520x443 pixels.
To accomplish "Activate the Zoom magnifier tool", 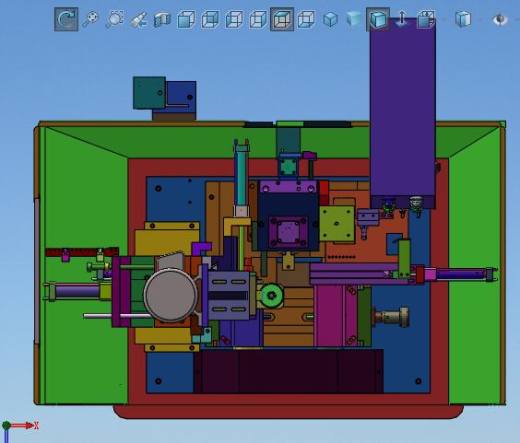I will (x=90, y=19).
